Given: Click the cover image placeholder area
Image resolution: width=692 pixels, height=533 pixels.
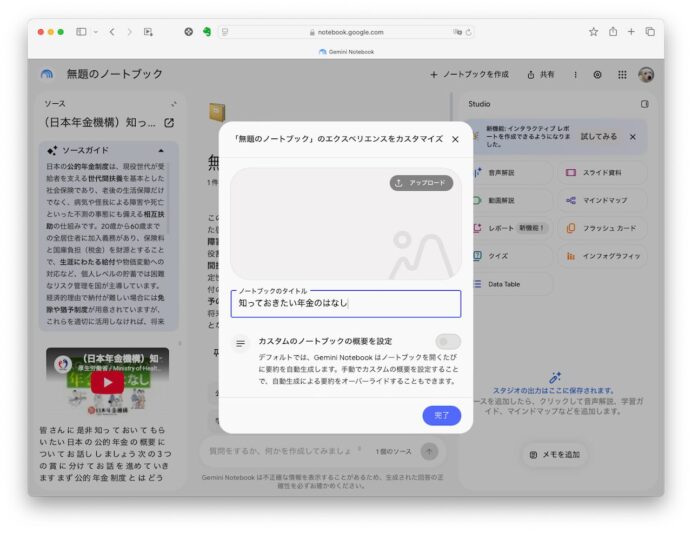Looking at the screenshot, I should pos(346,224).
